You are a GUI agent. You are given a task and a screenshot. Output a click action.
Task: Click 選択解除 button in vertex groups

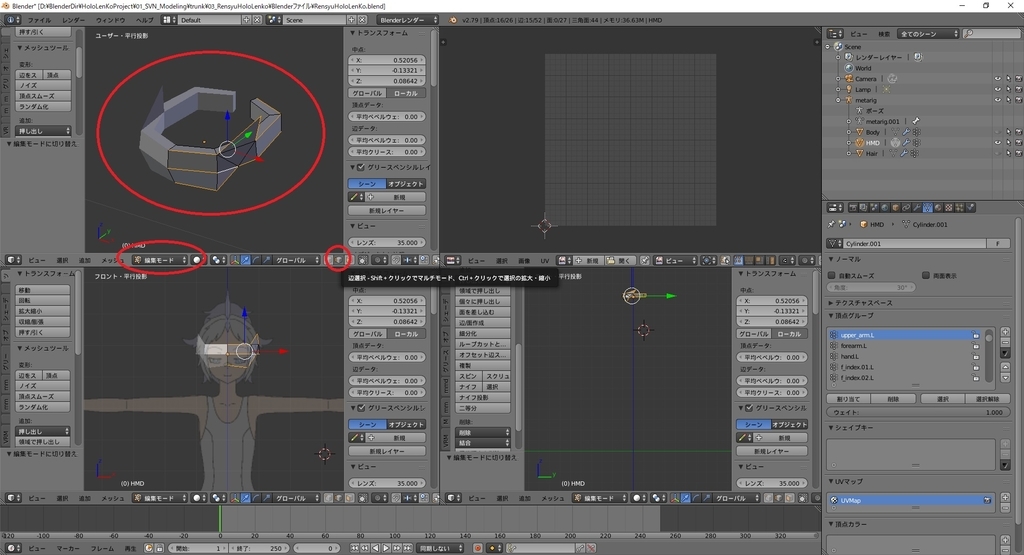coord(987,399)
